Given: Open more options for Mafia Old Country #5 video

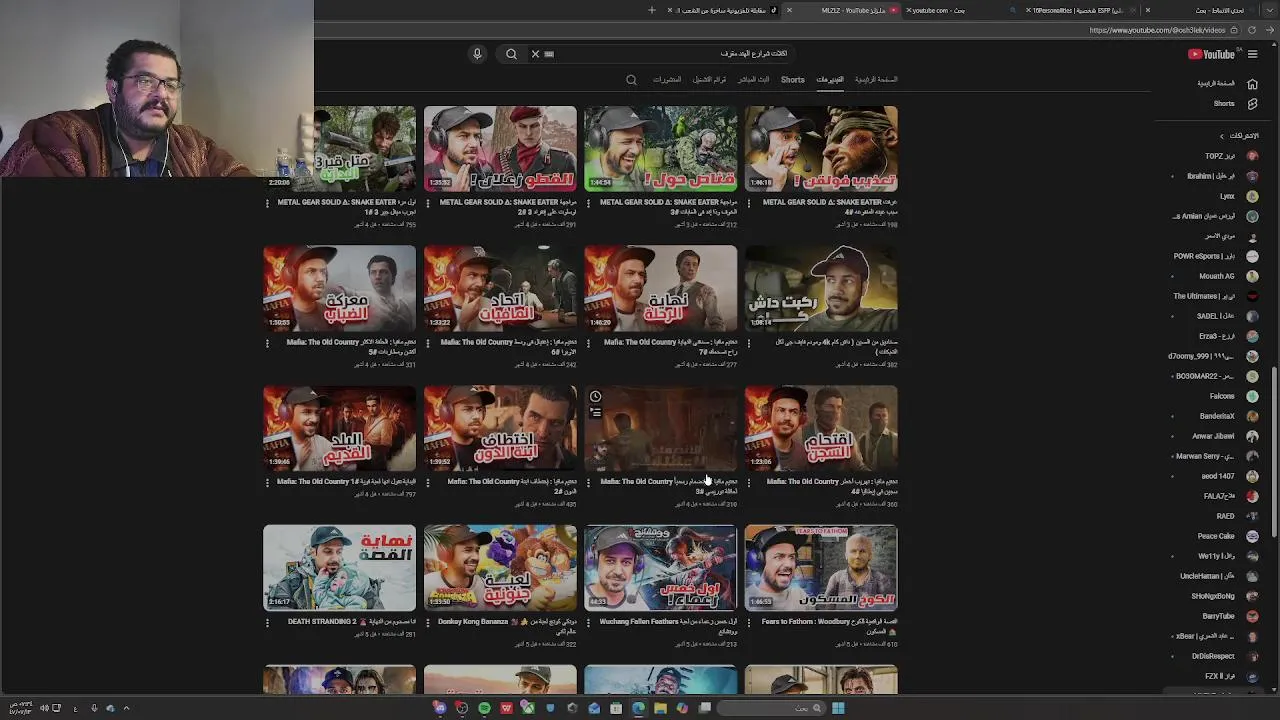Looking at the screenshot, I should 267,343.
